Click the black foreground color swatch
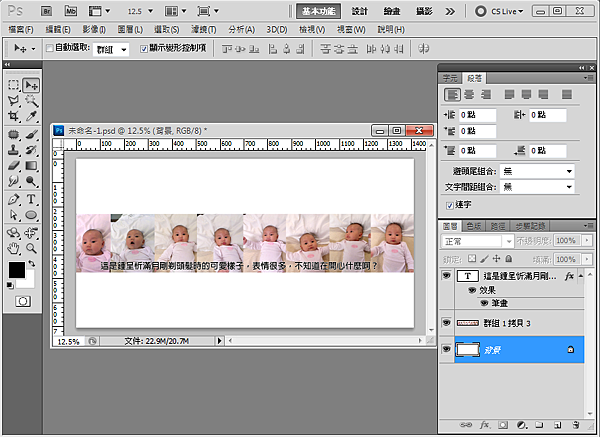Image resolution: width=600 pixels, height=437 pixels. pyautogui.click(x=17, y=270)
